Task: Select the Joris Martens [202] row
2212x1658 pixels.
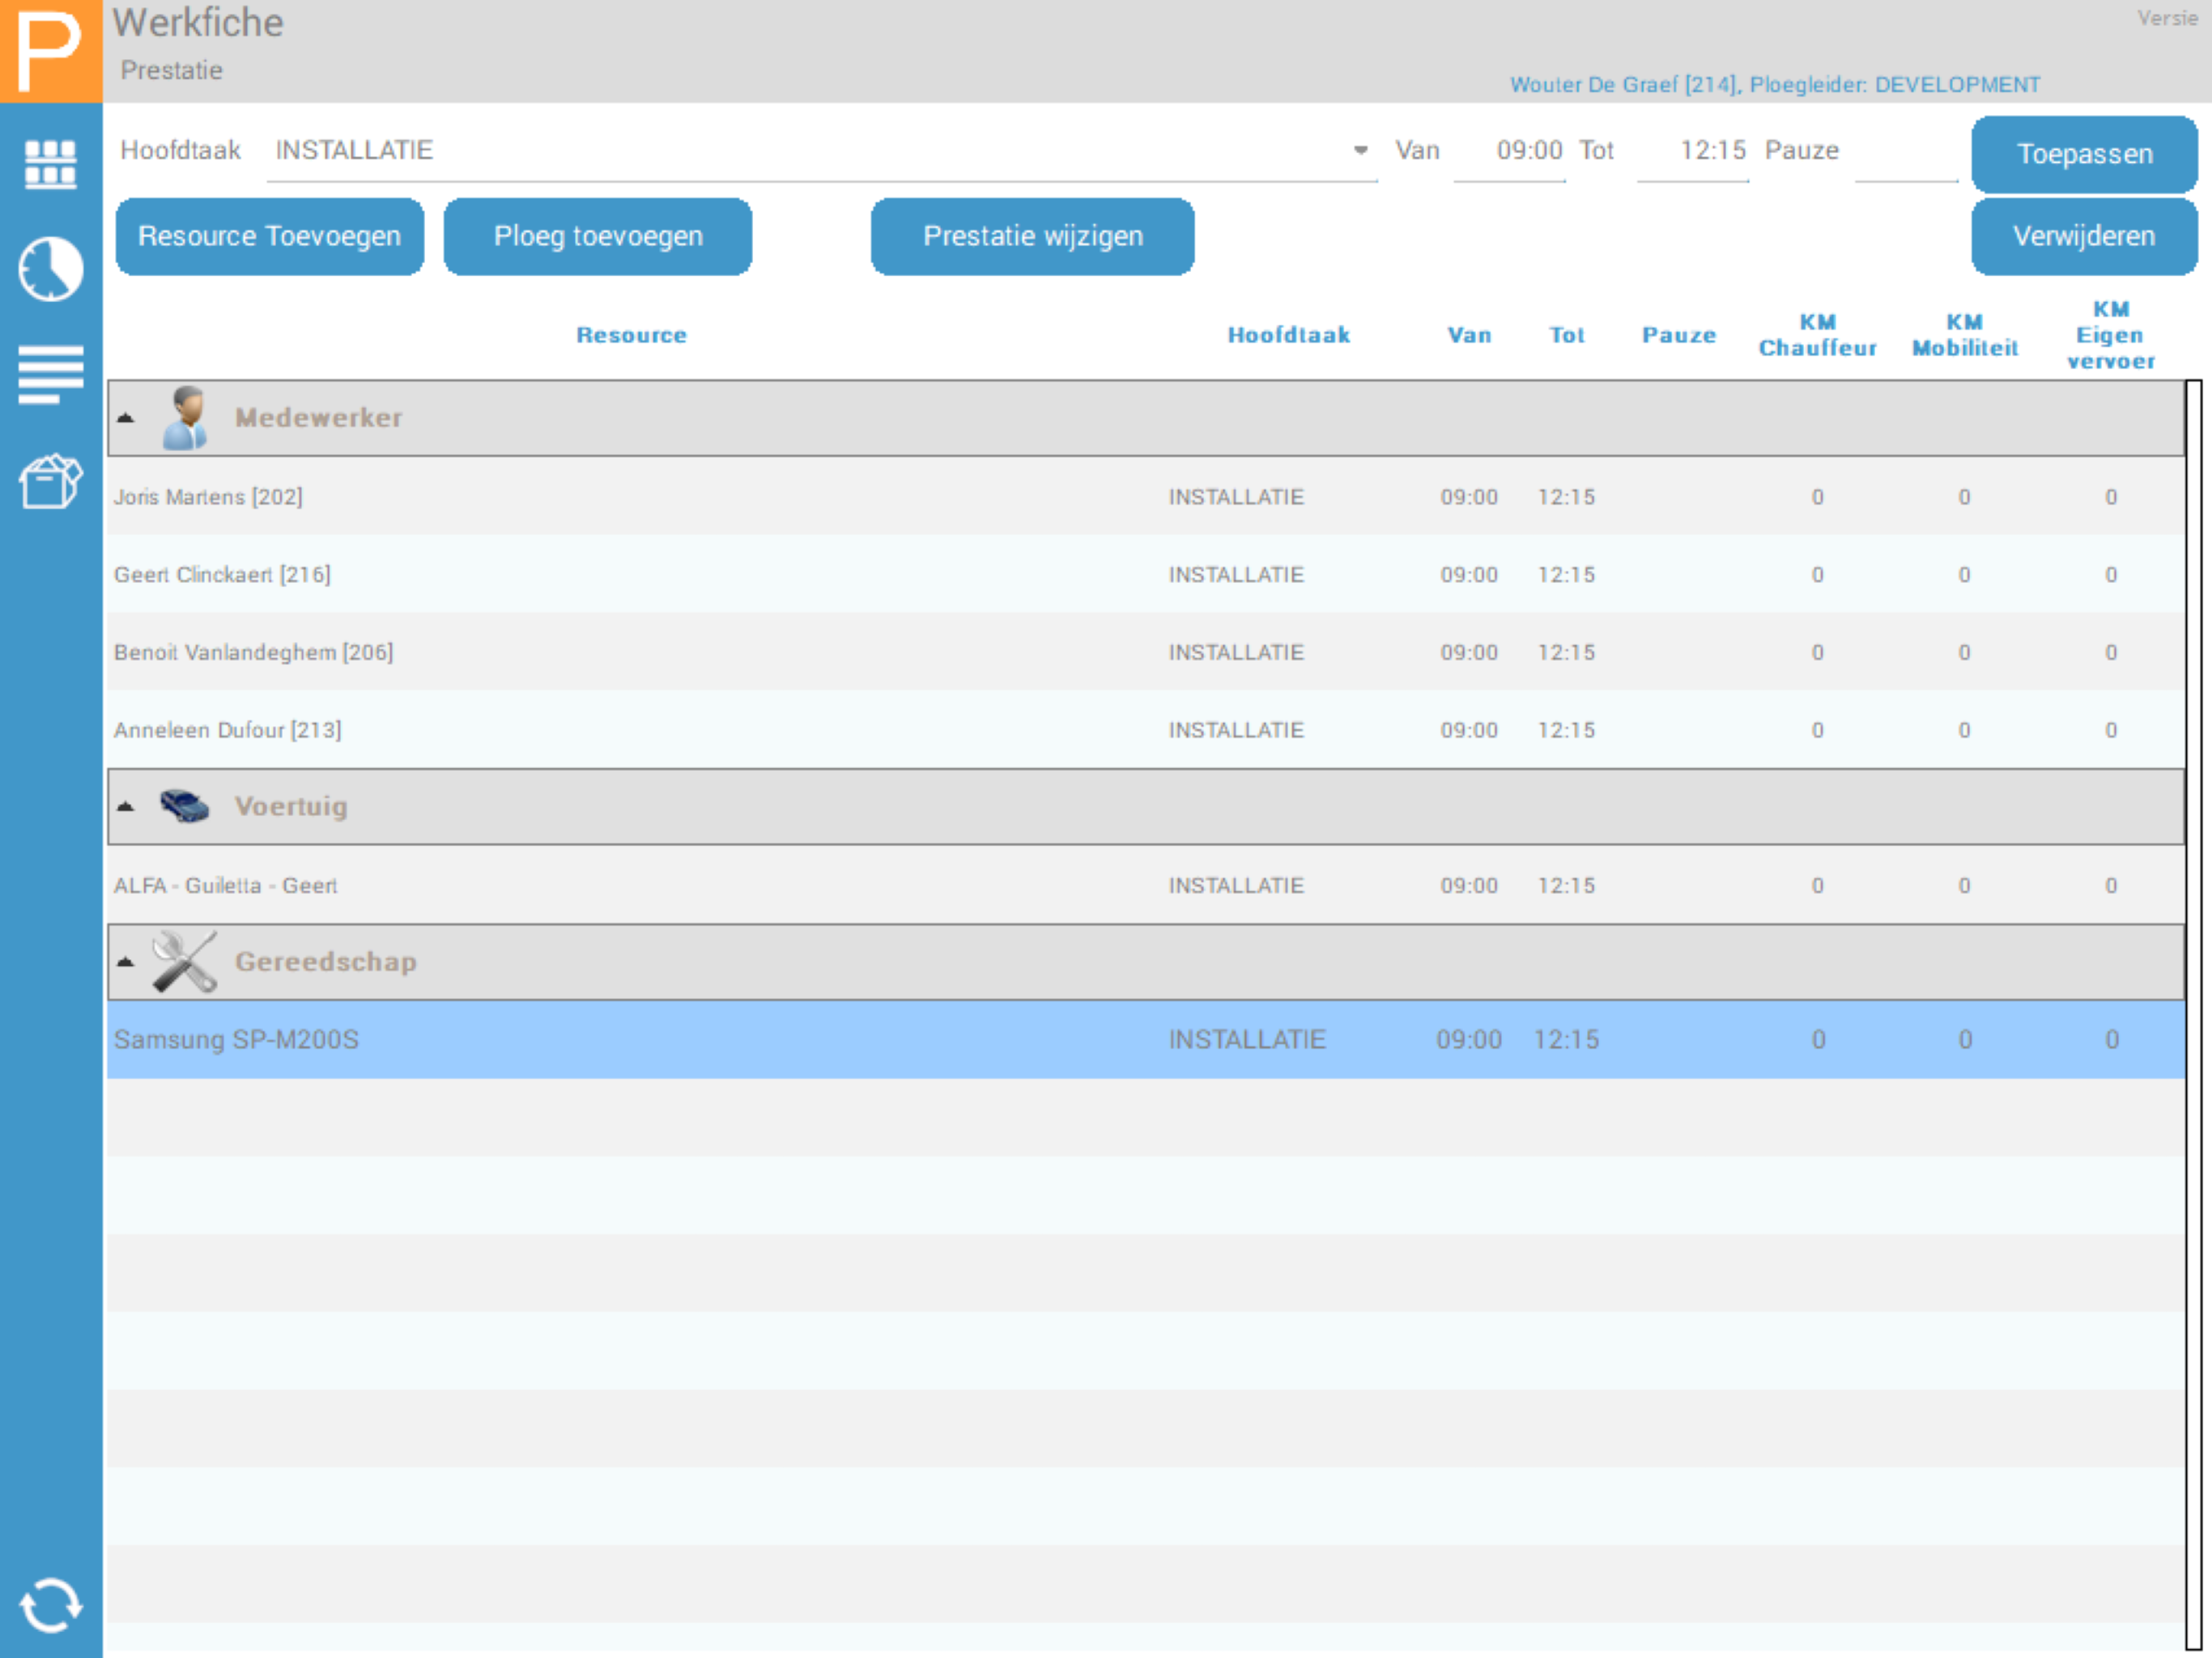Action: (x=1146, y=497)
